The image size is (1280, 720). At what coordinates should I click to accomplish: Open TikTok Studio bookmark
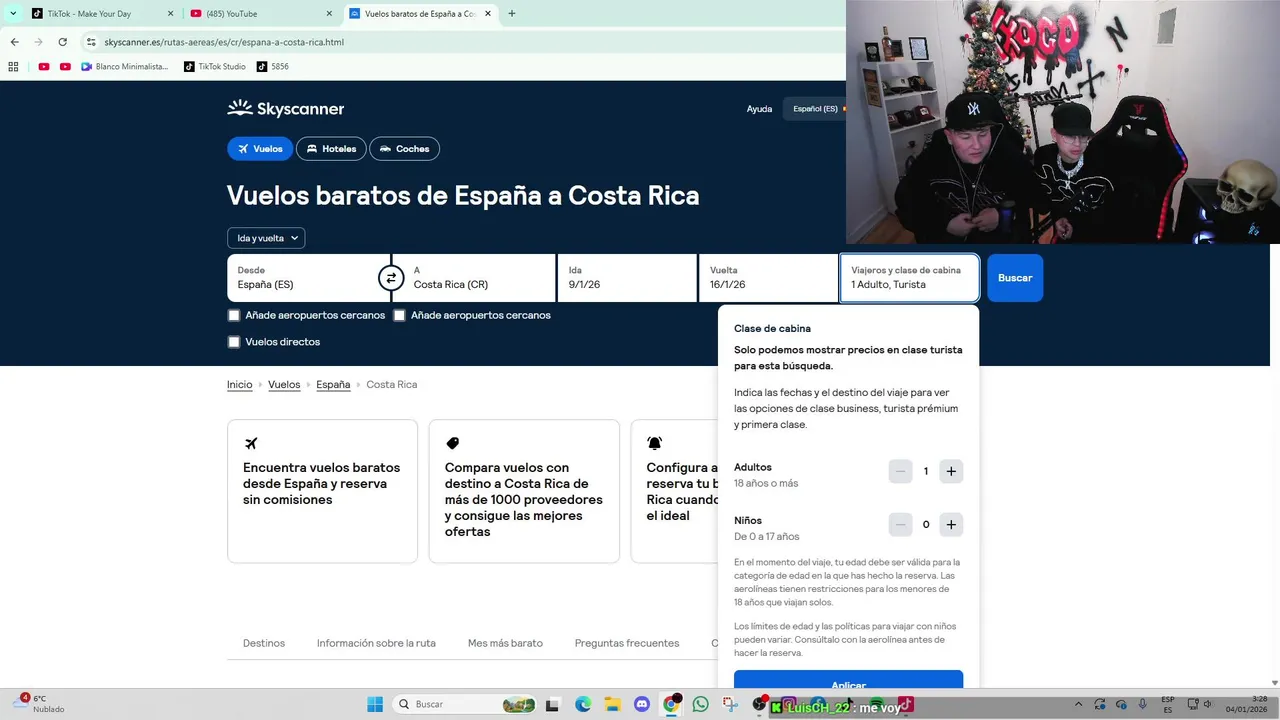(x=215, y=67)
